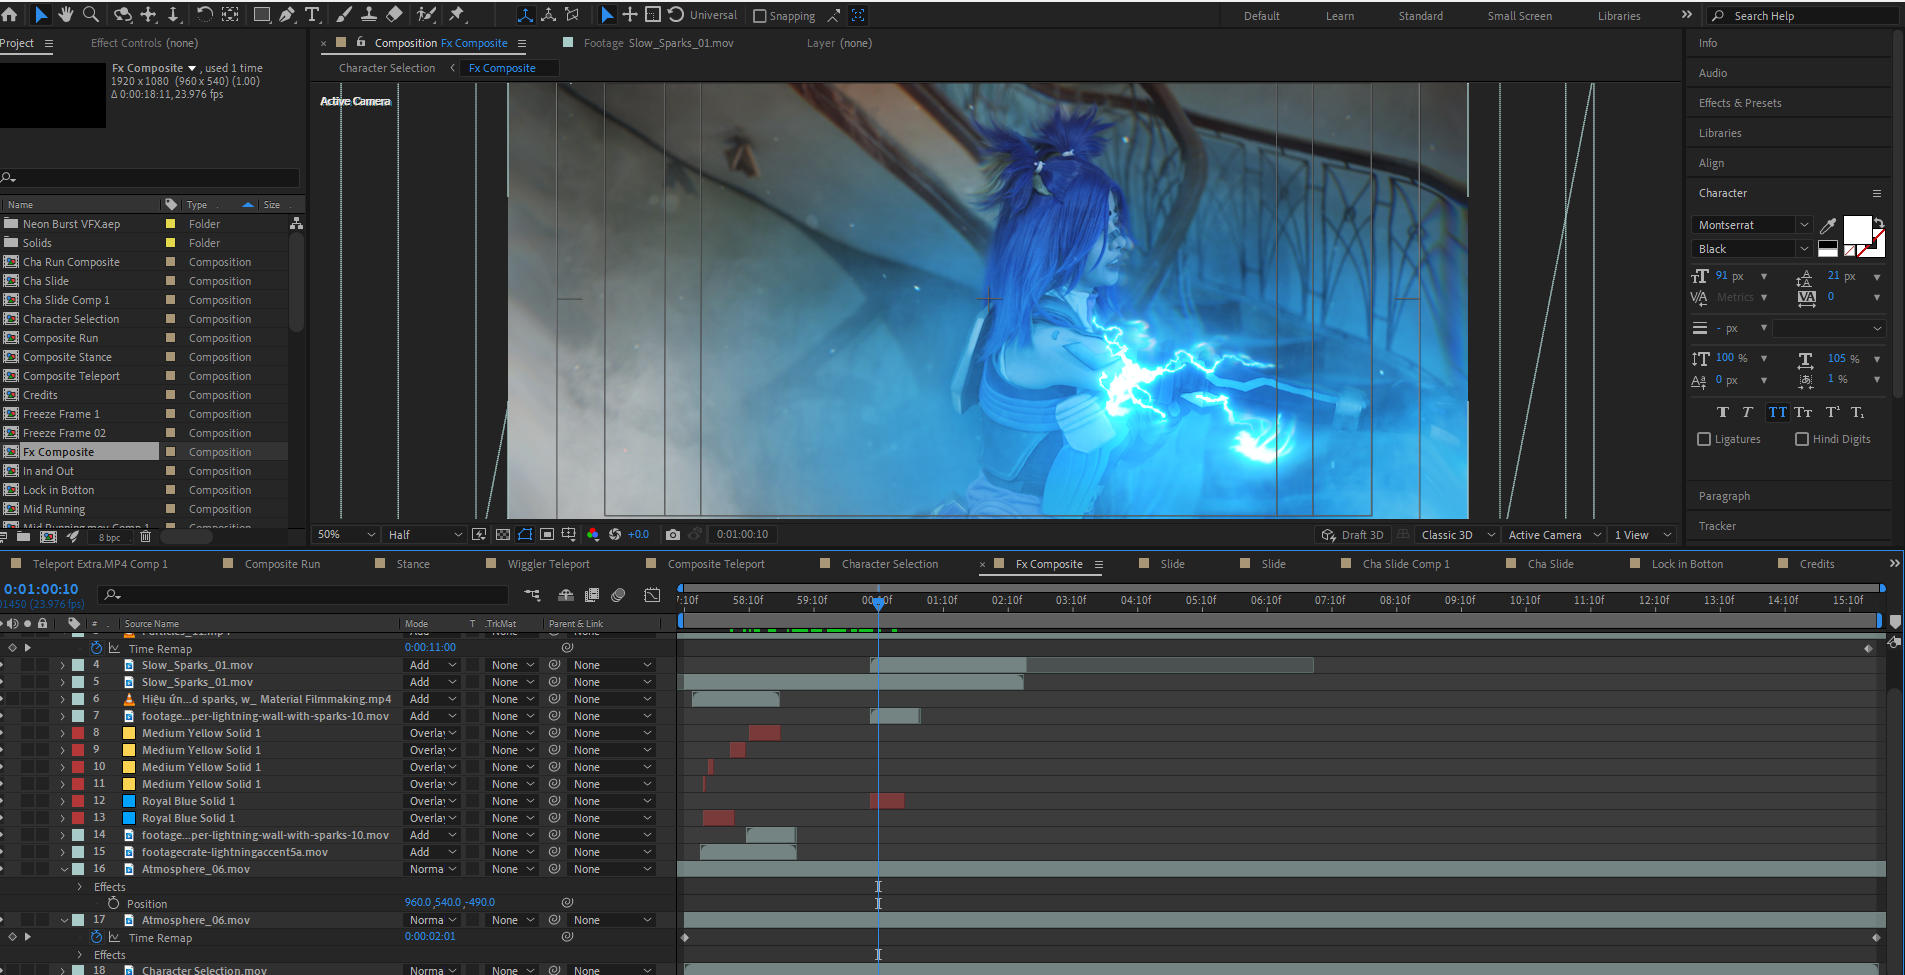Open the 1 View layout dropdown

tap(1642, 535)
